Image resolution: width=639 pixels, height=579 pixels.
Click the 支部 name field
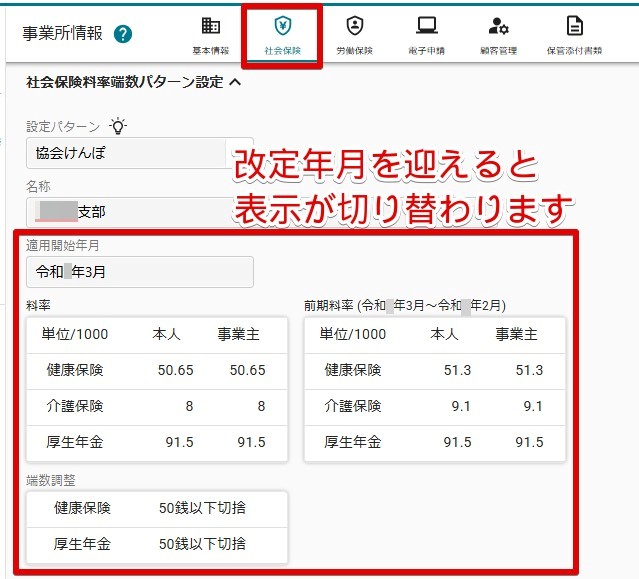[140, 212]
